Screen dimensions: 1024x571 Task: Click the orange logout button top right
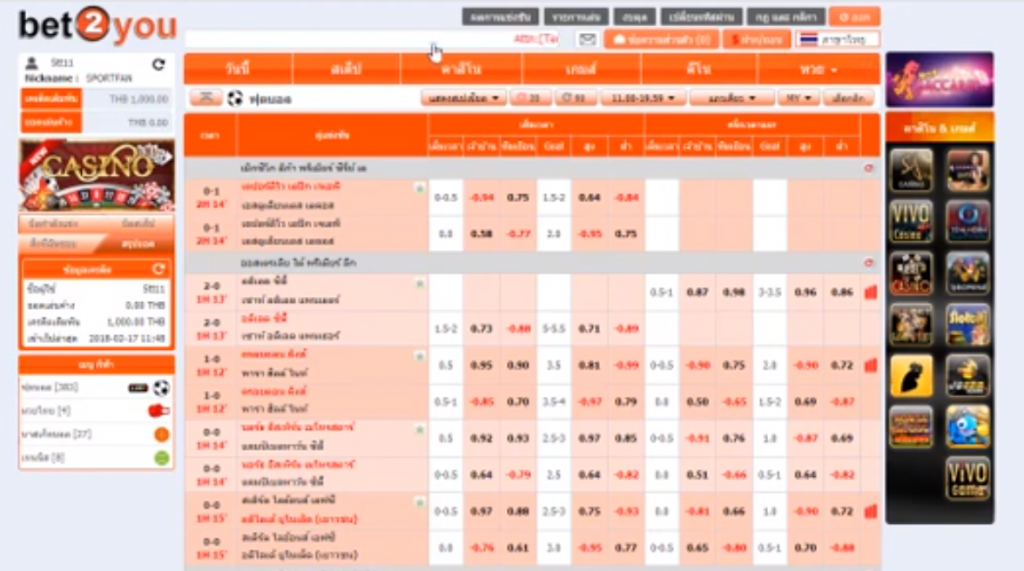point(854,17)
